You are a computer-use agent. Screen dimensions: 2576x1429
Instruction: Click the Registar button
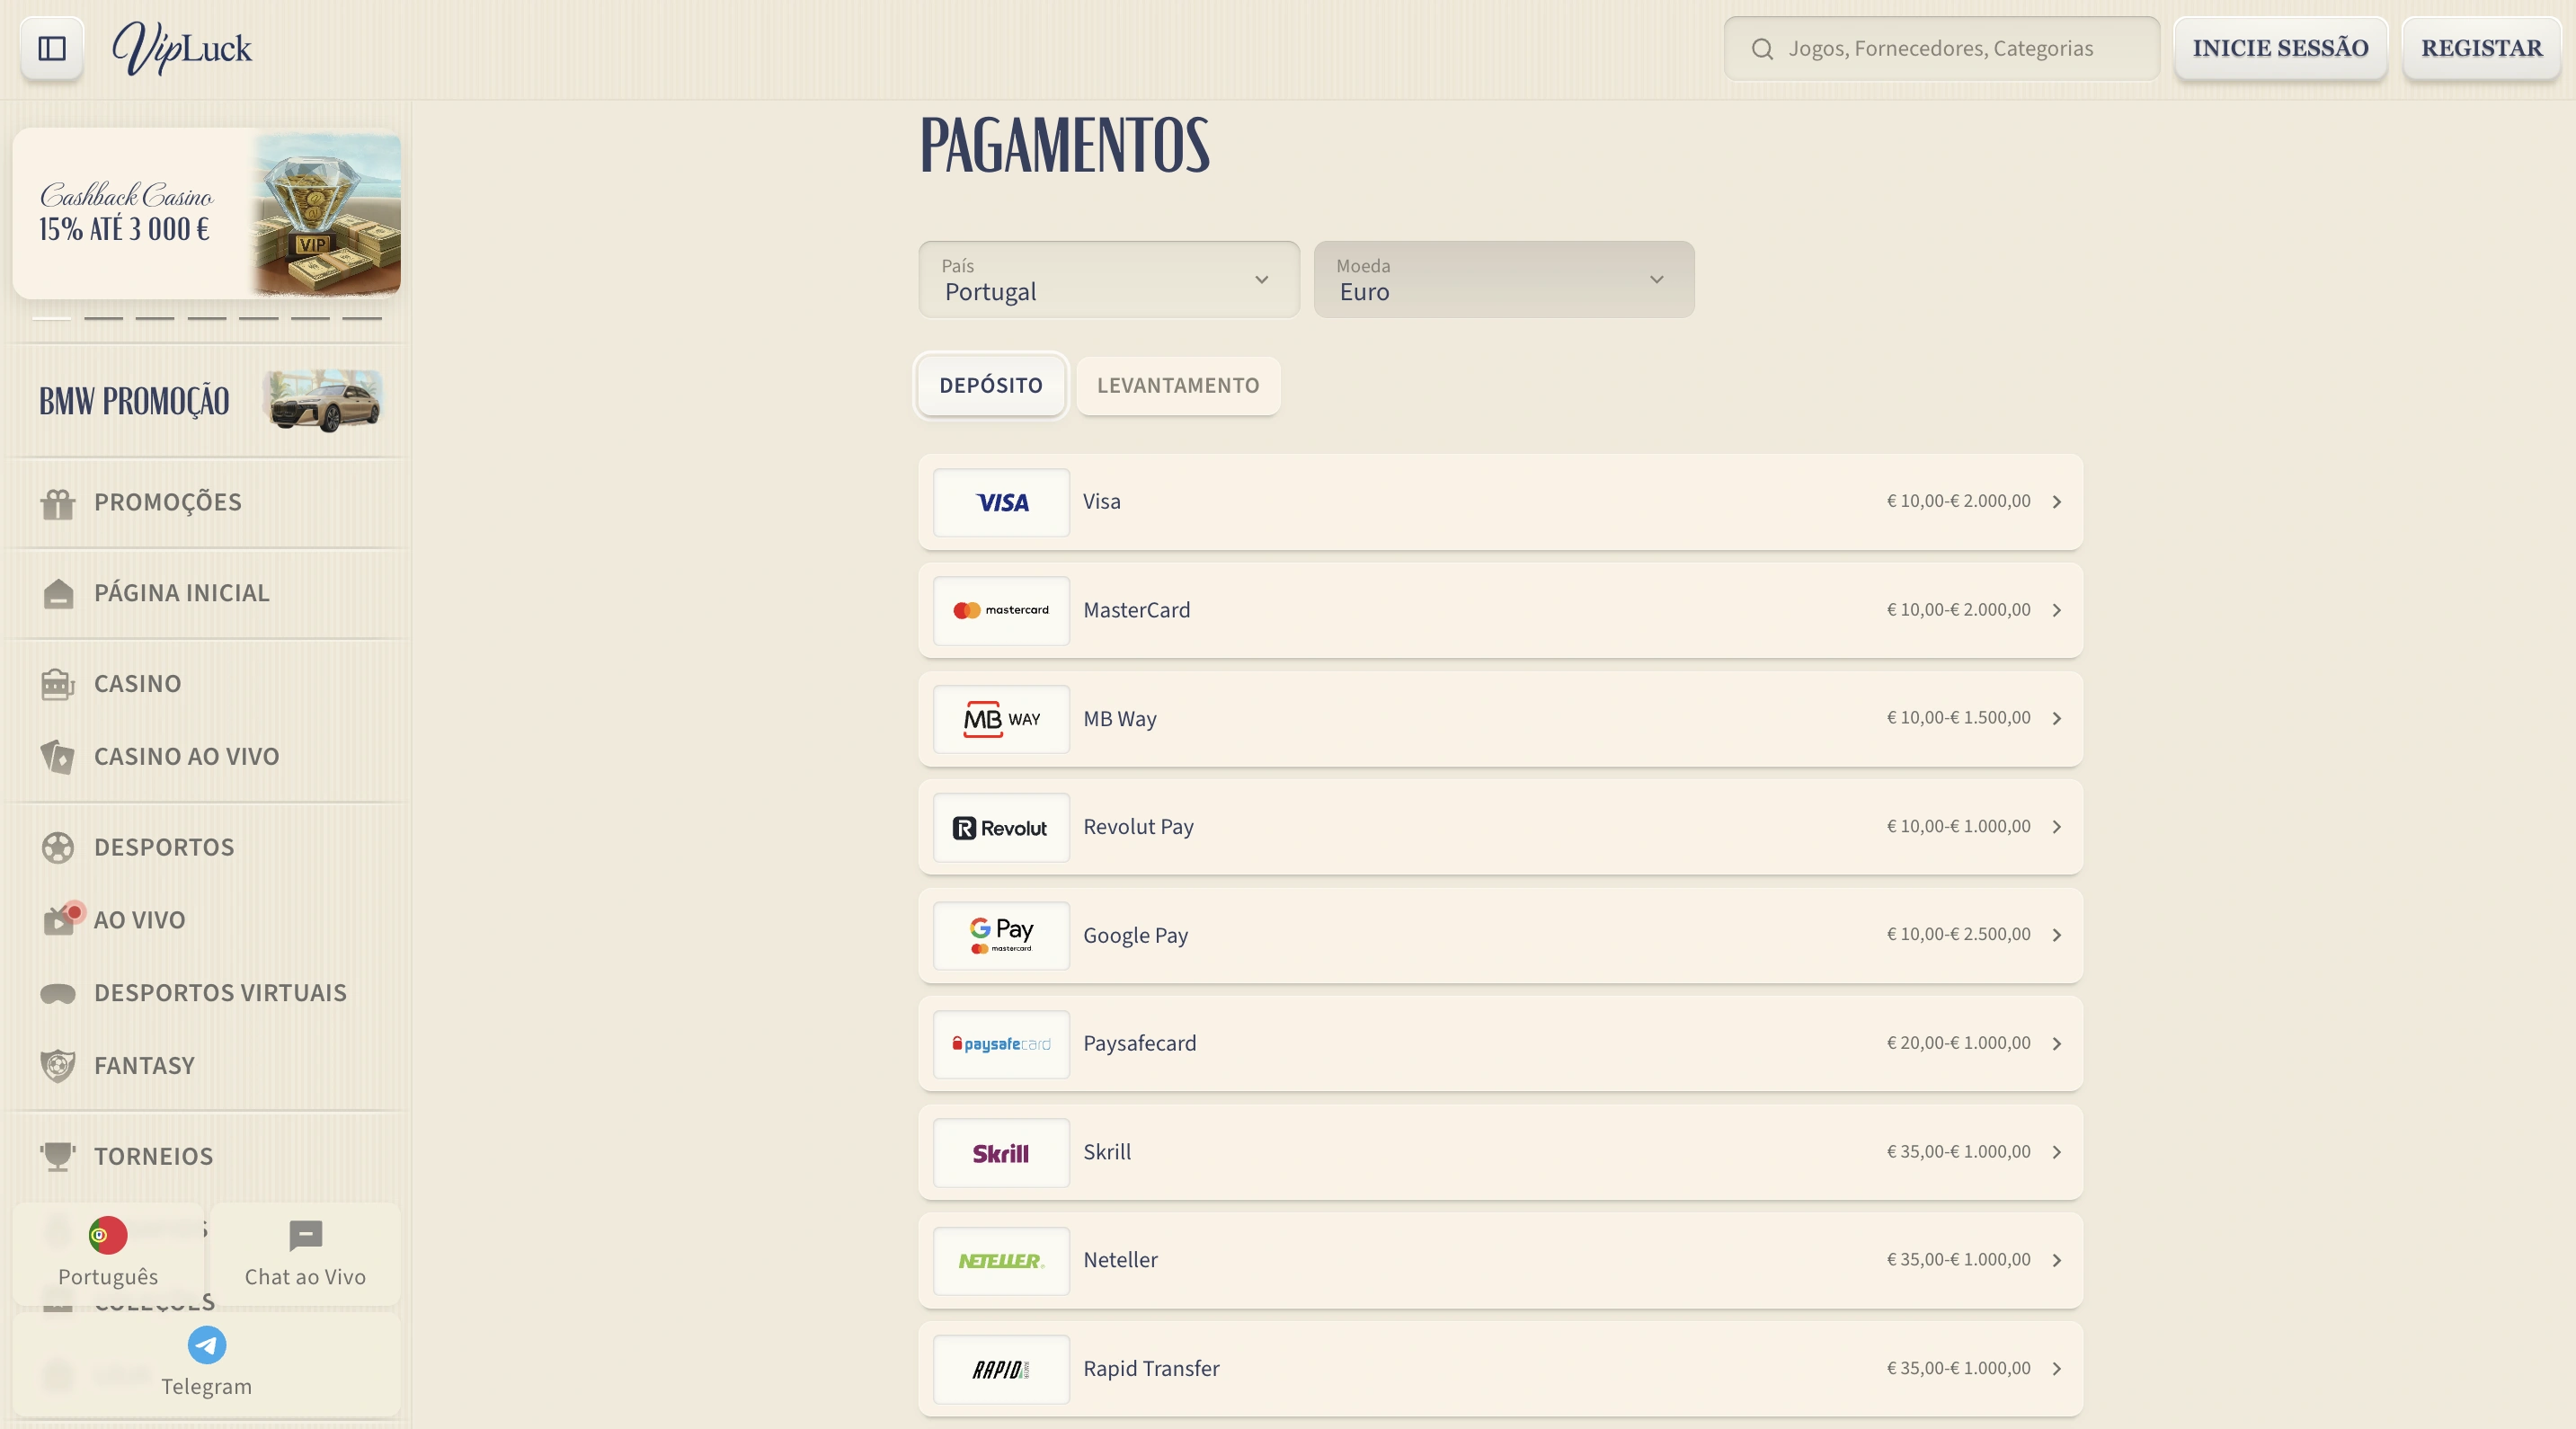[x=2481, y=49]
